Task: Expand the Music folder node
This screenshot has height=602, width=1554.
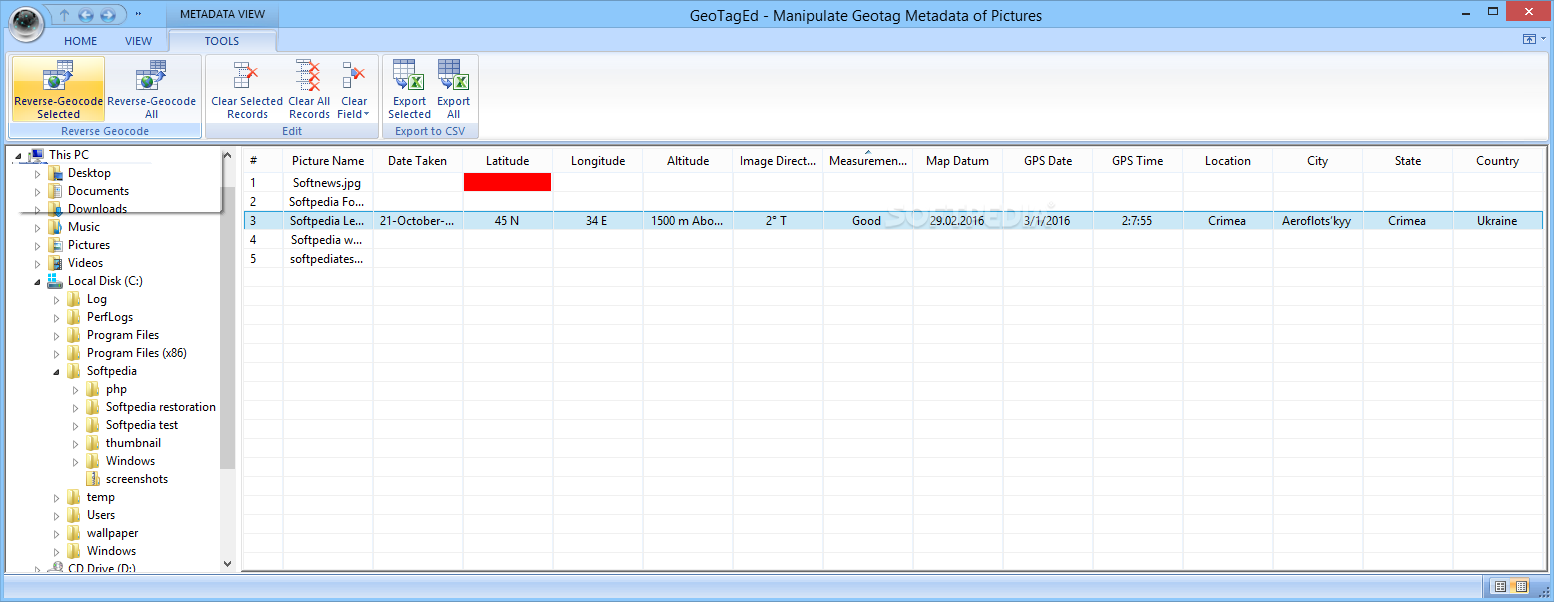Action: click(38, 227)
